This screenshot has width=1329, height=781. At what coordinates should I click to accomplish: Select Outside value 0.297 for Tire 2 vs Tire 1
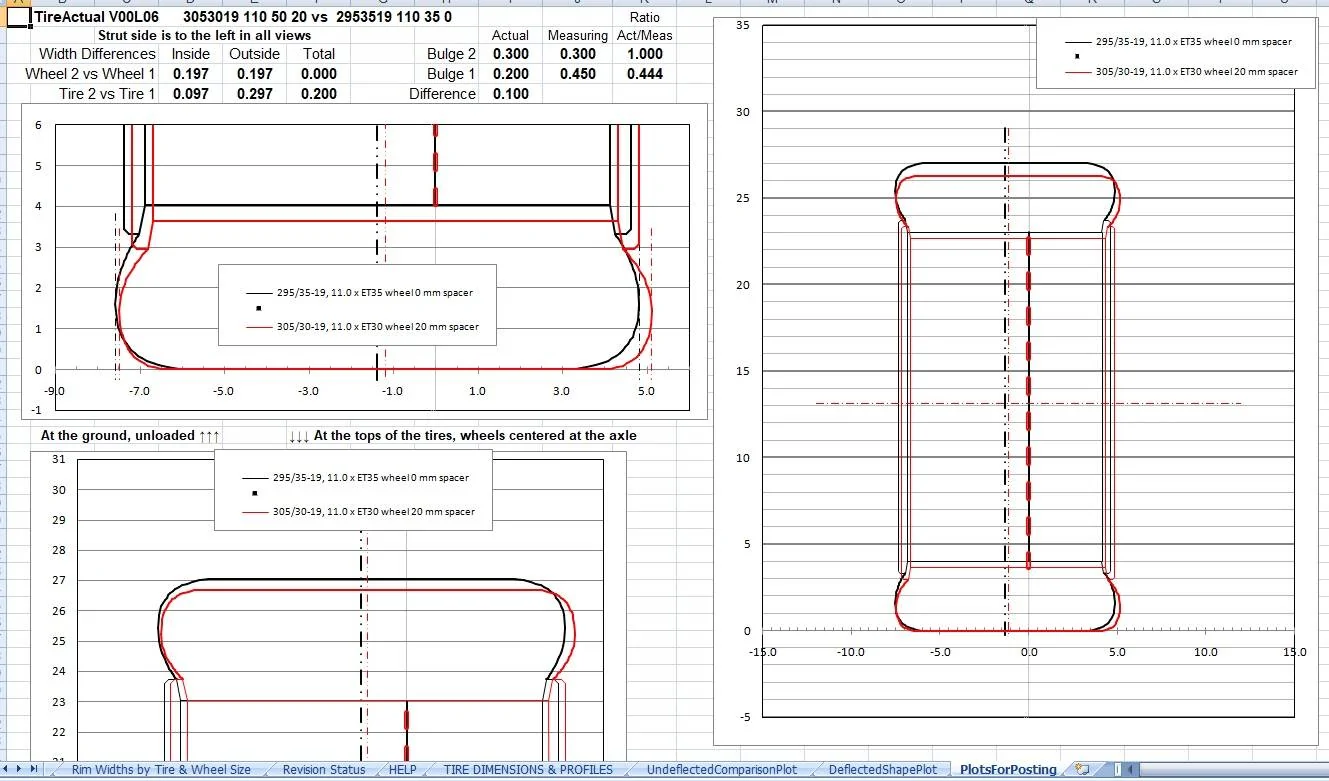click(x=254, y=94)
